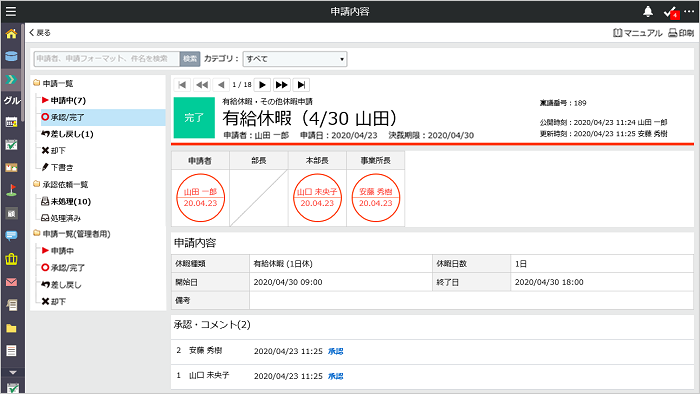Open the chat bubble sidebar icon
The image size is (700, 394).
click(11, 236)
